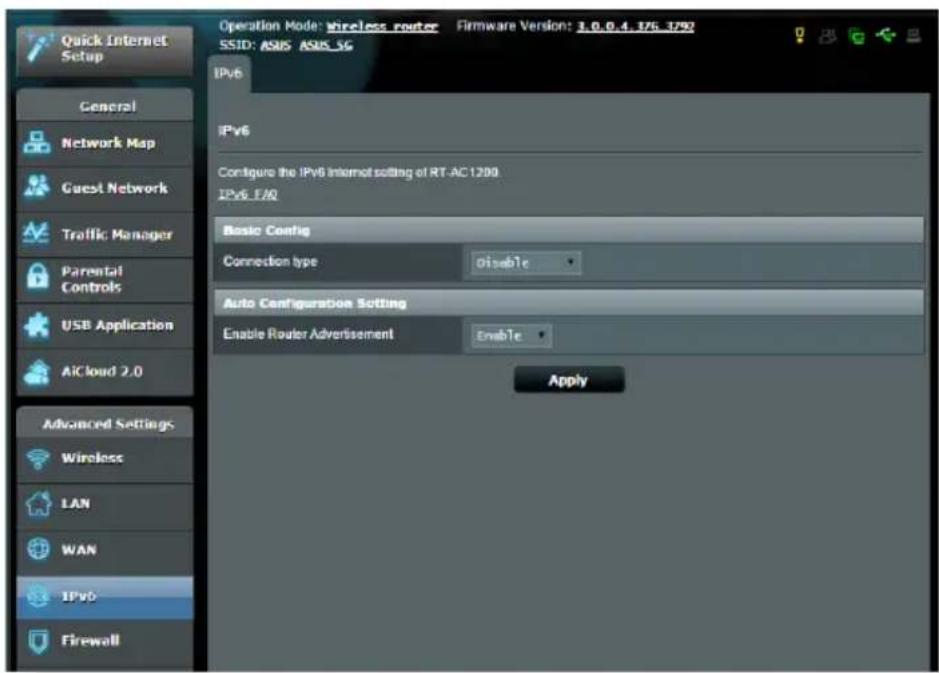Open LAN settings label
The height and width of the screenshot is (673, 939).
[x=75, y=504]
